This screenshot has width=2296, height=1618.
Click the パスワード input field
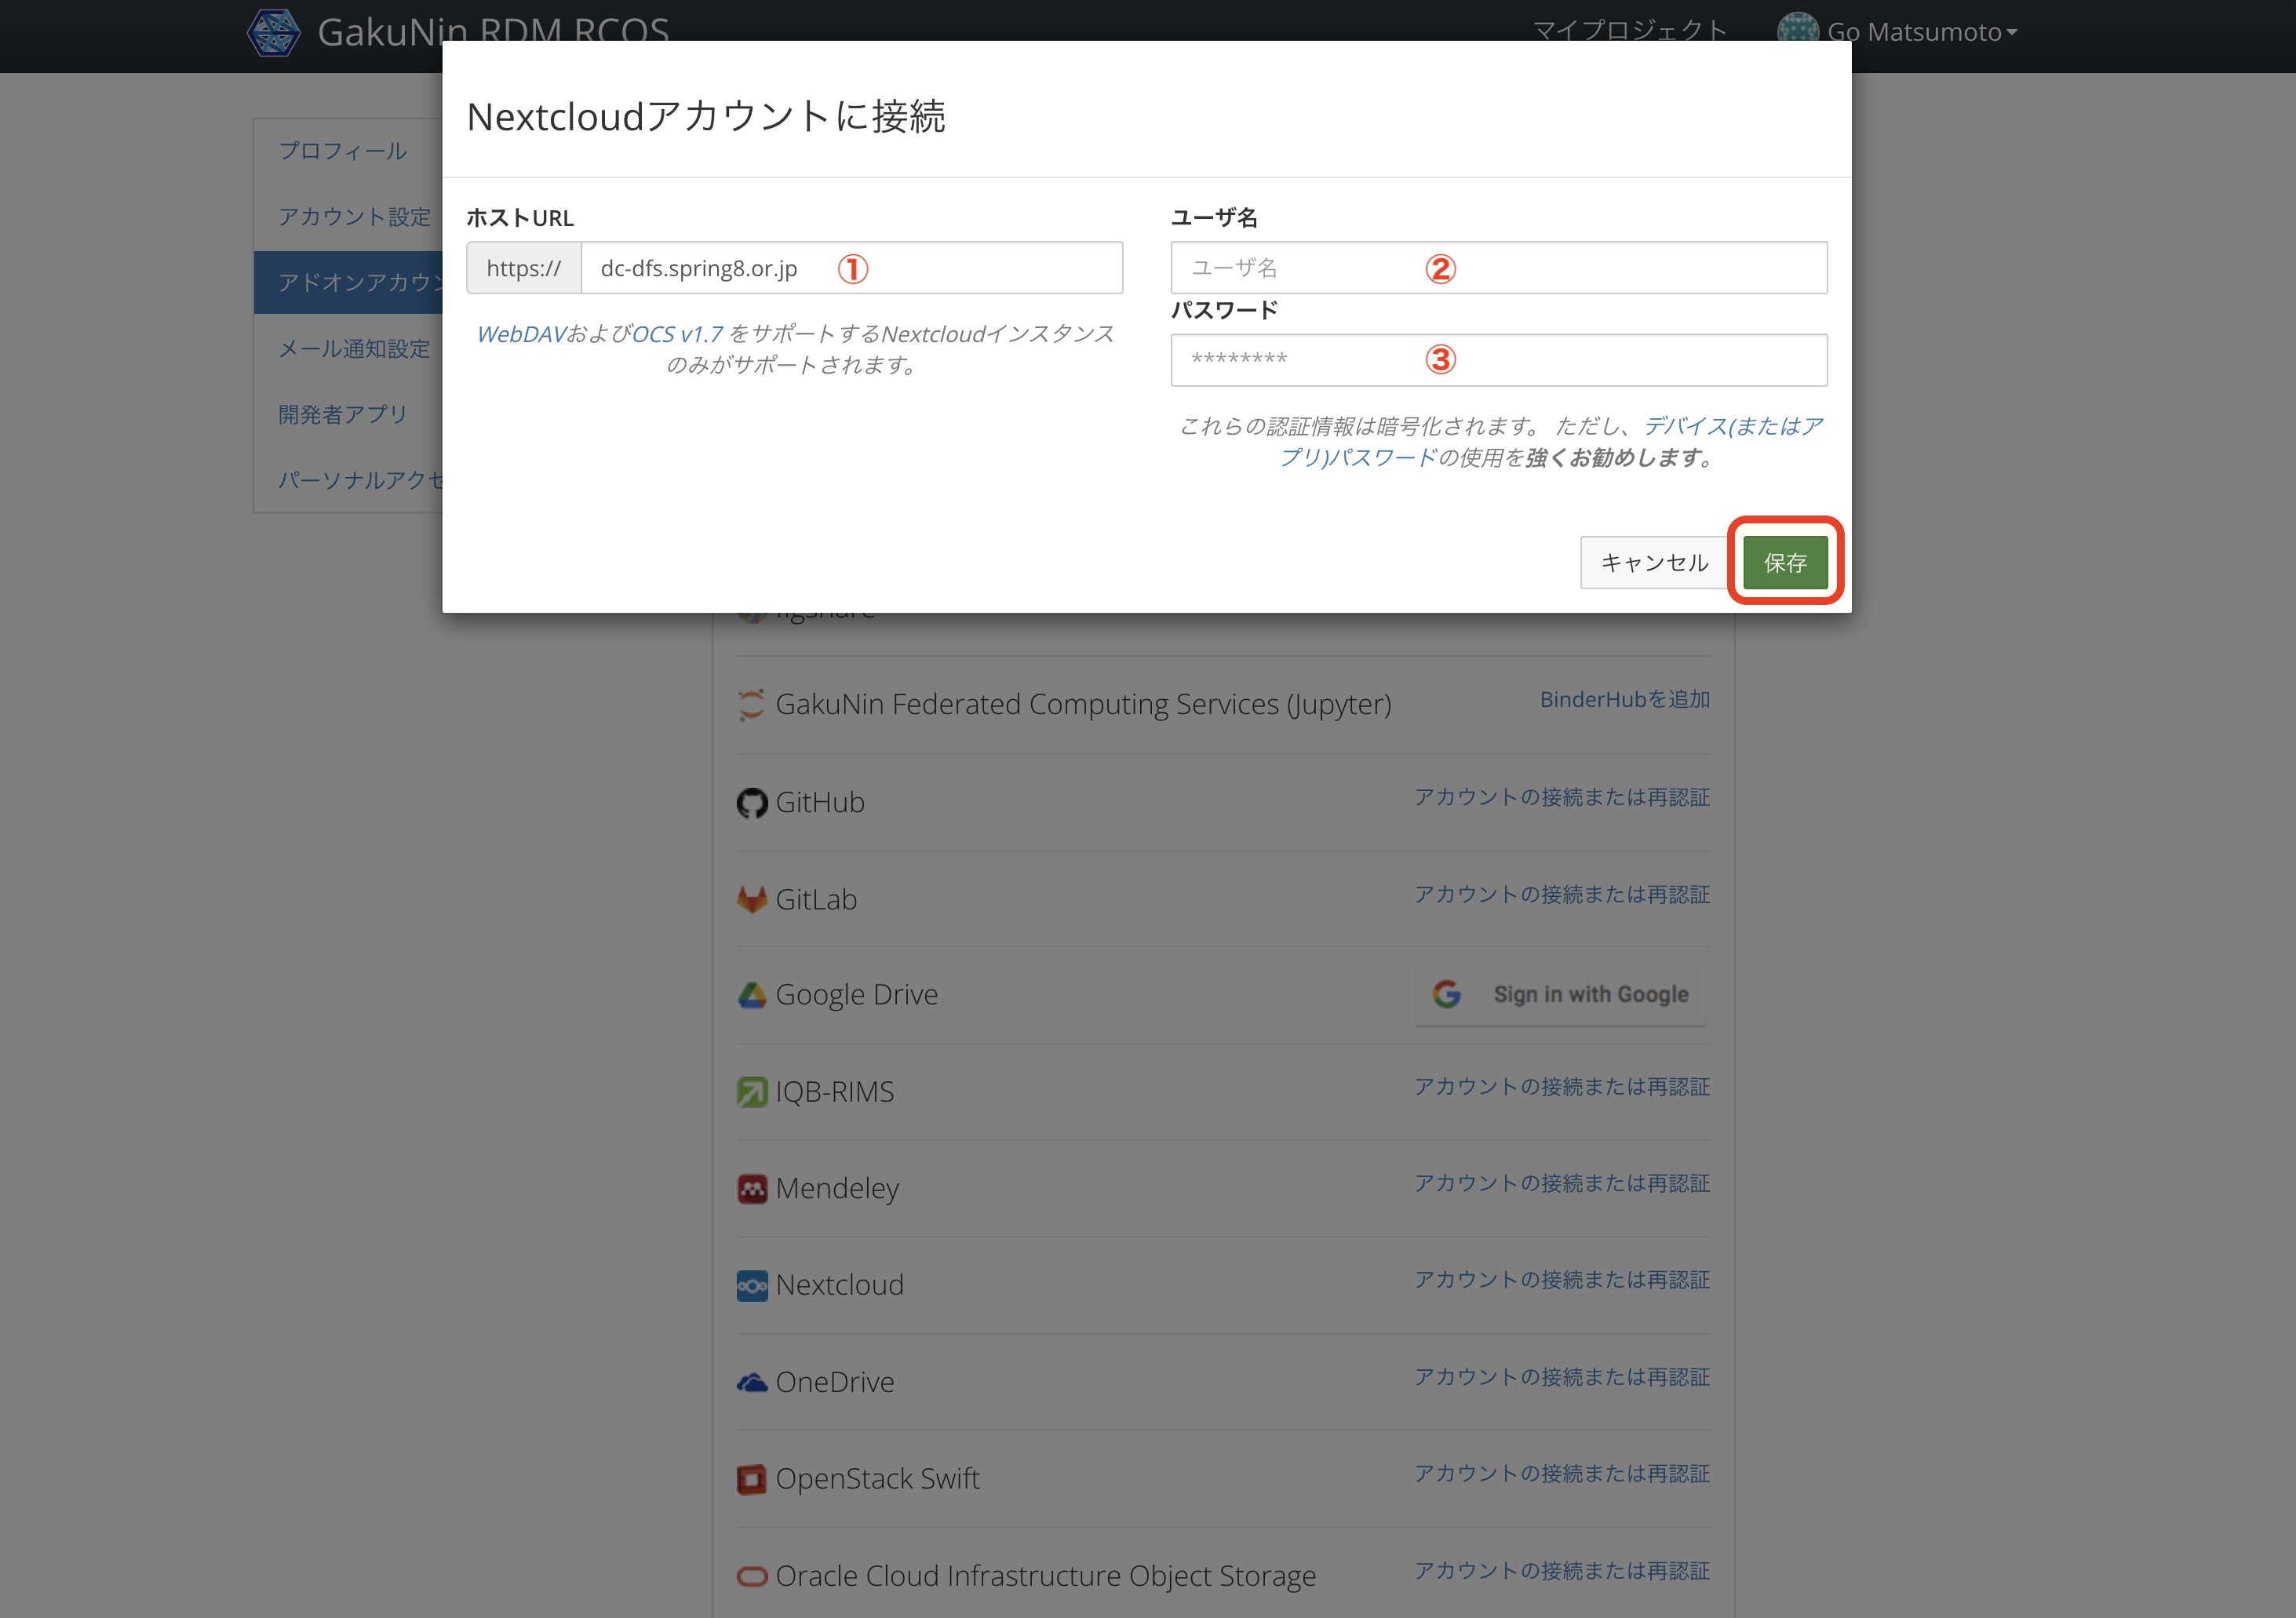(x=1499, y=360)
